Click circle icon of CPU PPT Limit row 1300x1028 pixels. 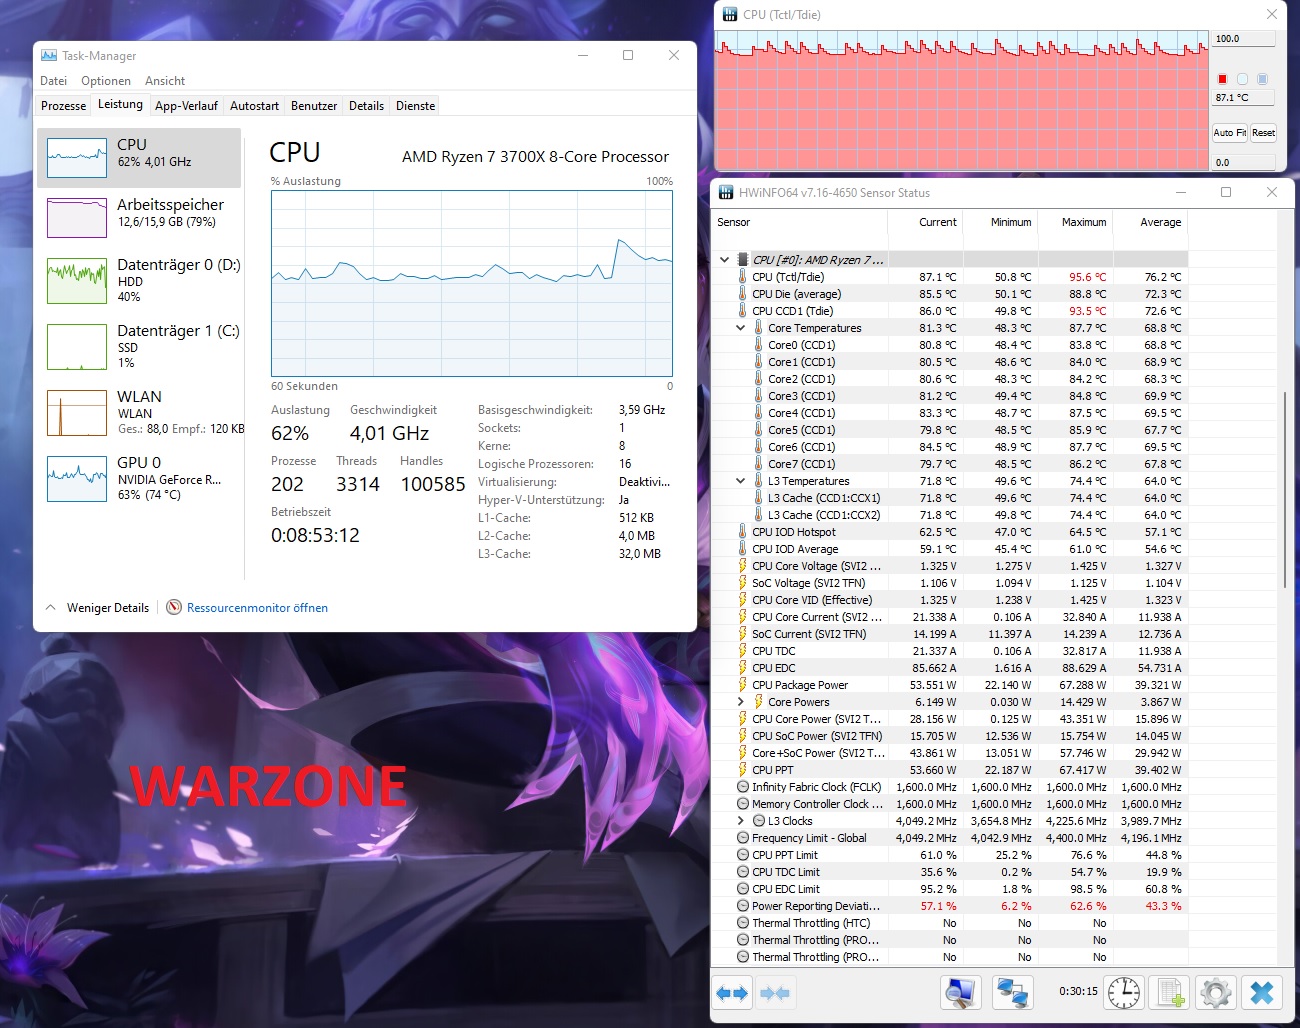[x=742, y=855]
